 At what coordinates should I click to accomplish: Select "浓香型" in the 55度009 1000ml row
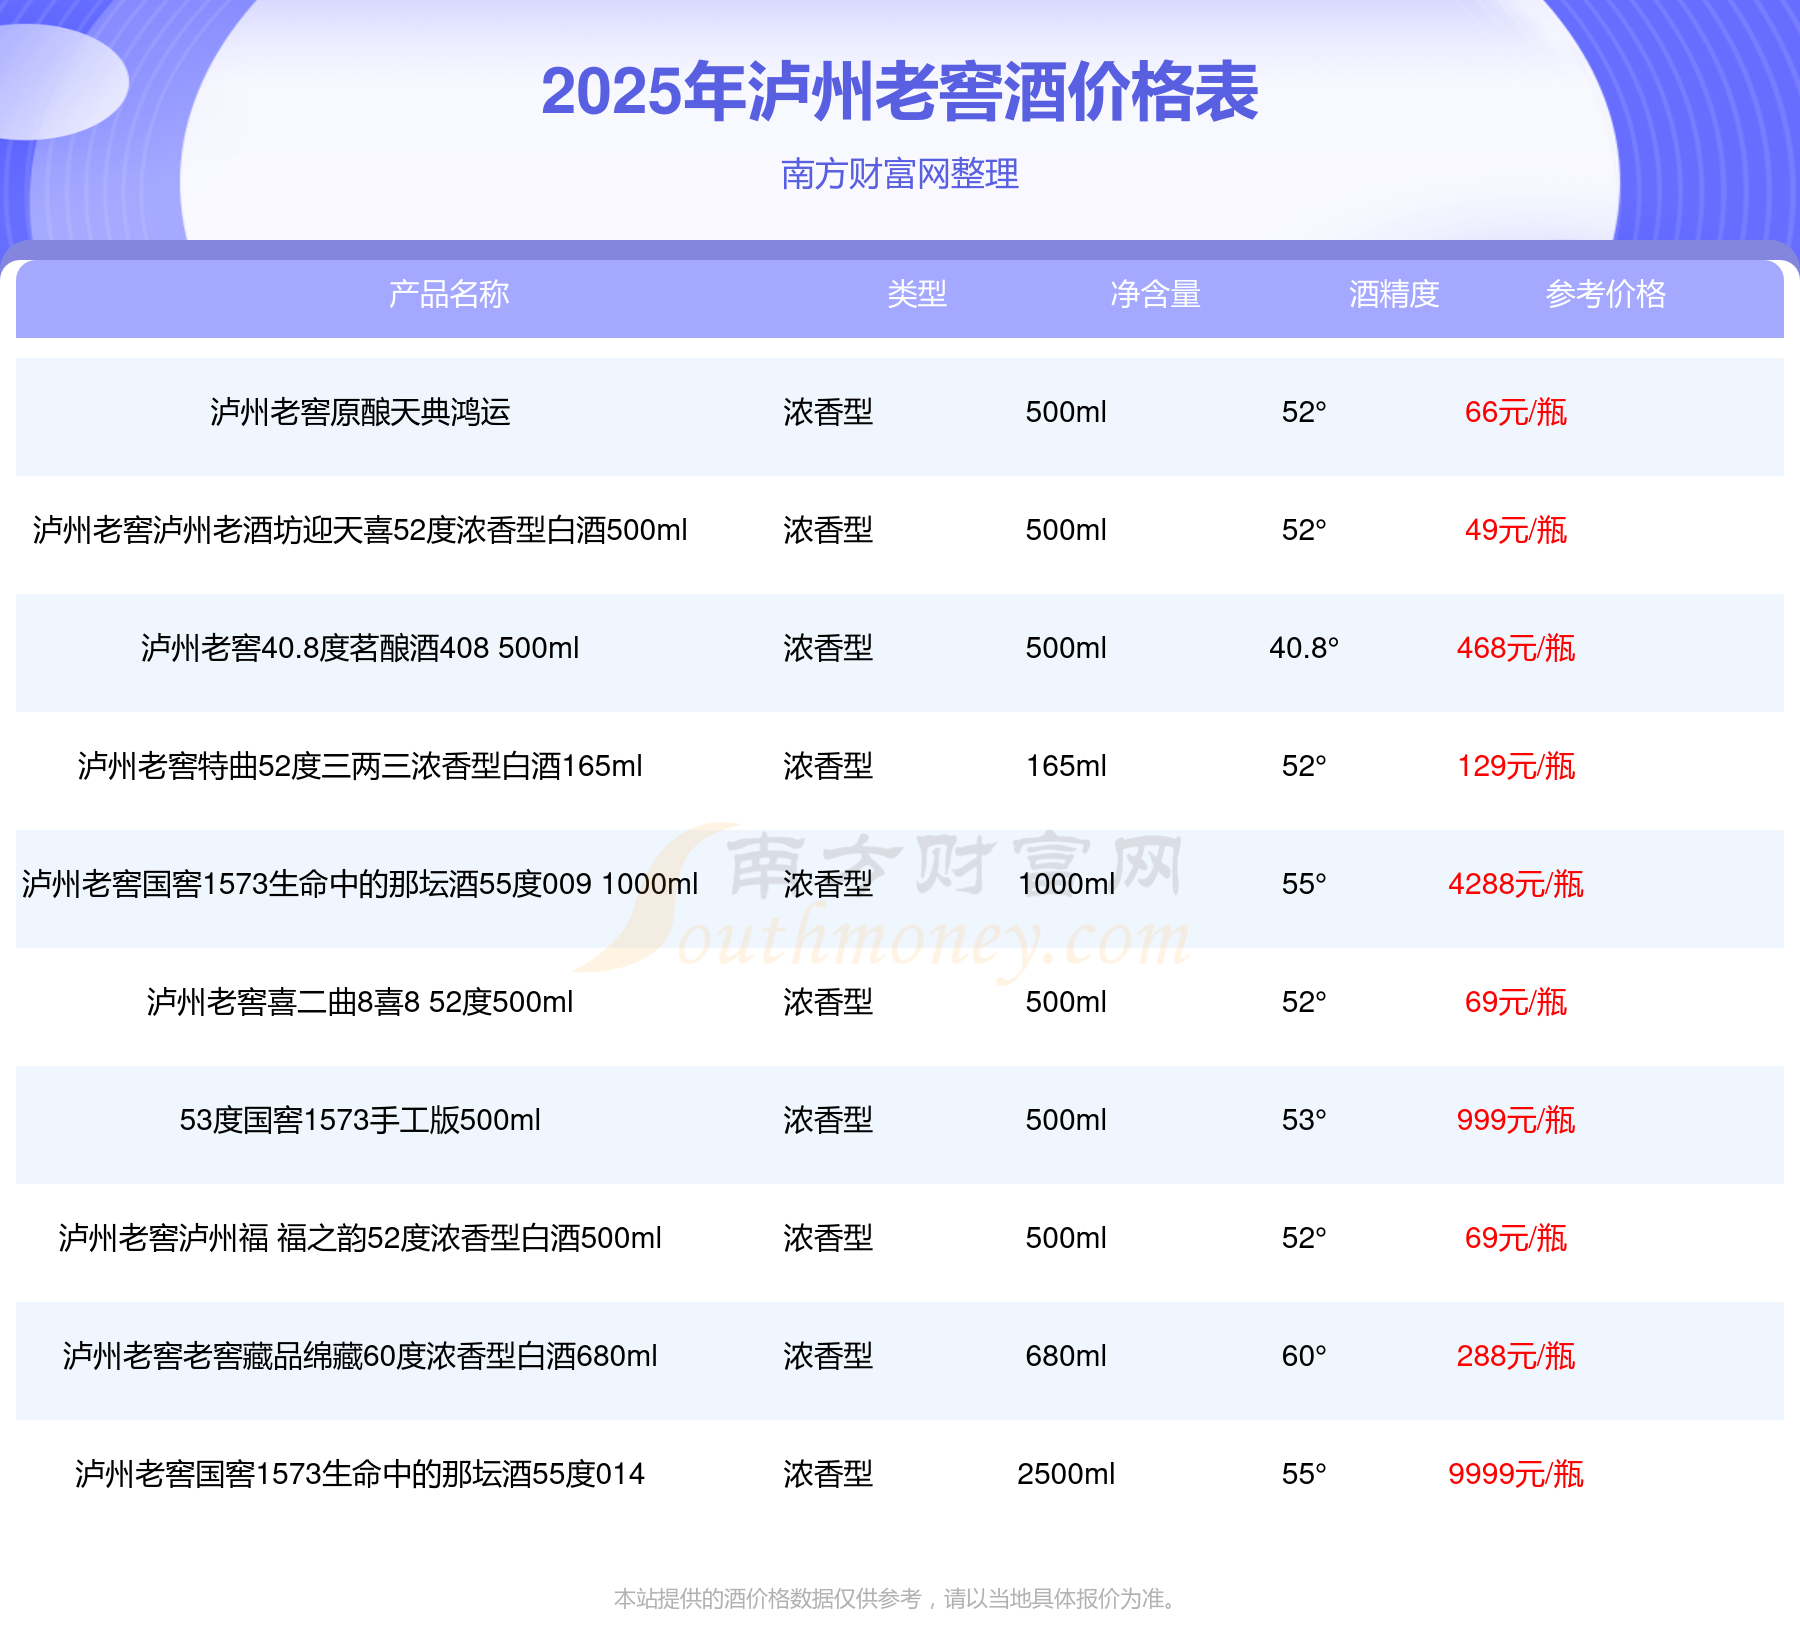[x=828, y=884]
